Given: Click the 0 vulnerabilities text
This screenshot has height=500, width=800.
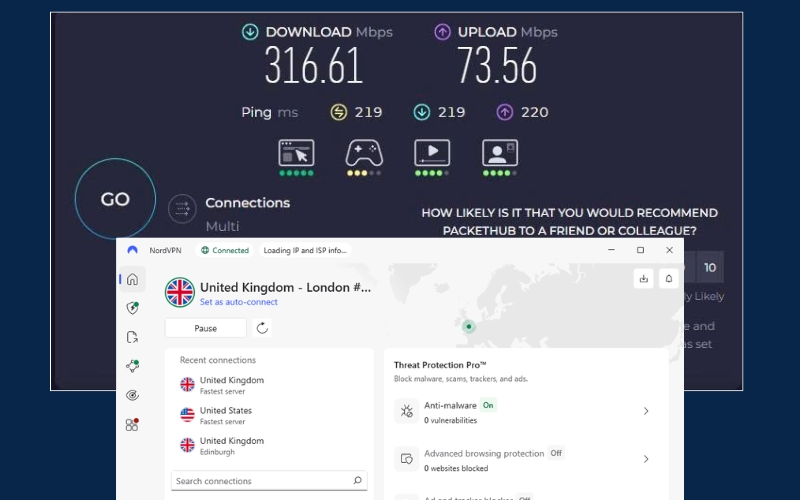Looking at the screenshot, I should (x=451, y=420).
